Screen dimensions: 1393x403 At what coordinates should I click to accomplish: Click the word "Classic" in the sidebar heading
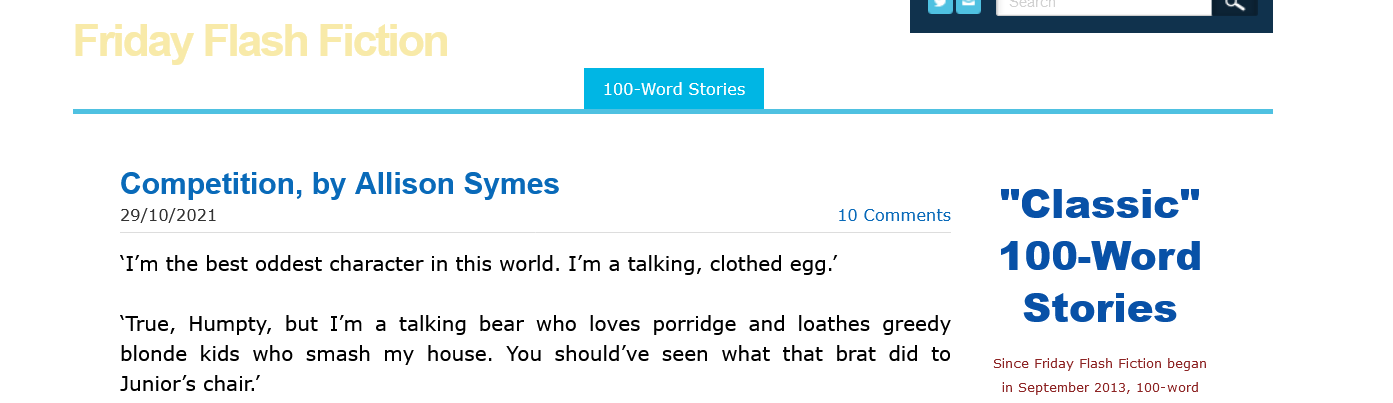[x=1099, y=205]
